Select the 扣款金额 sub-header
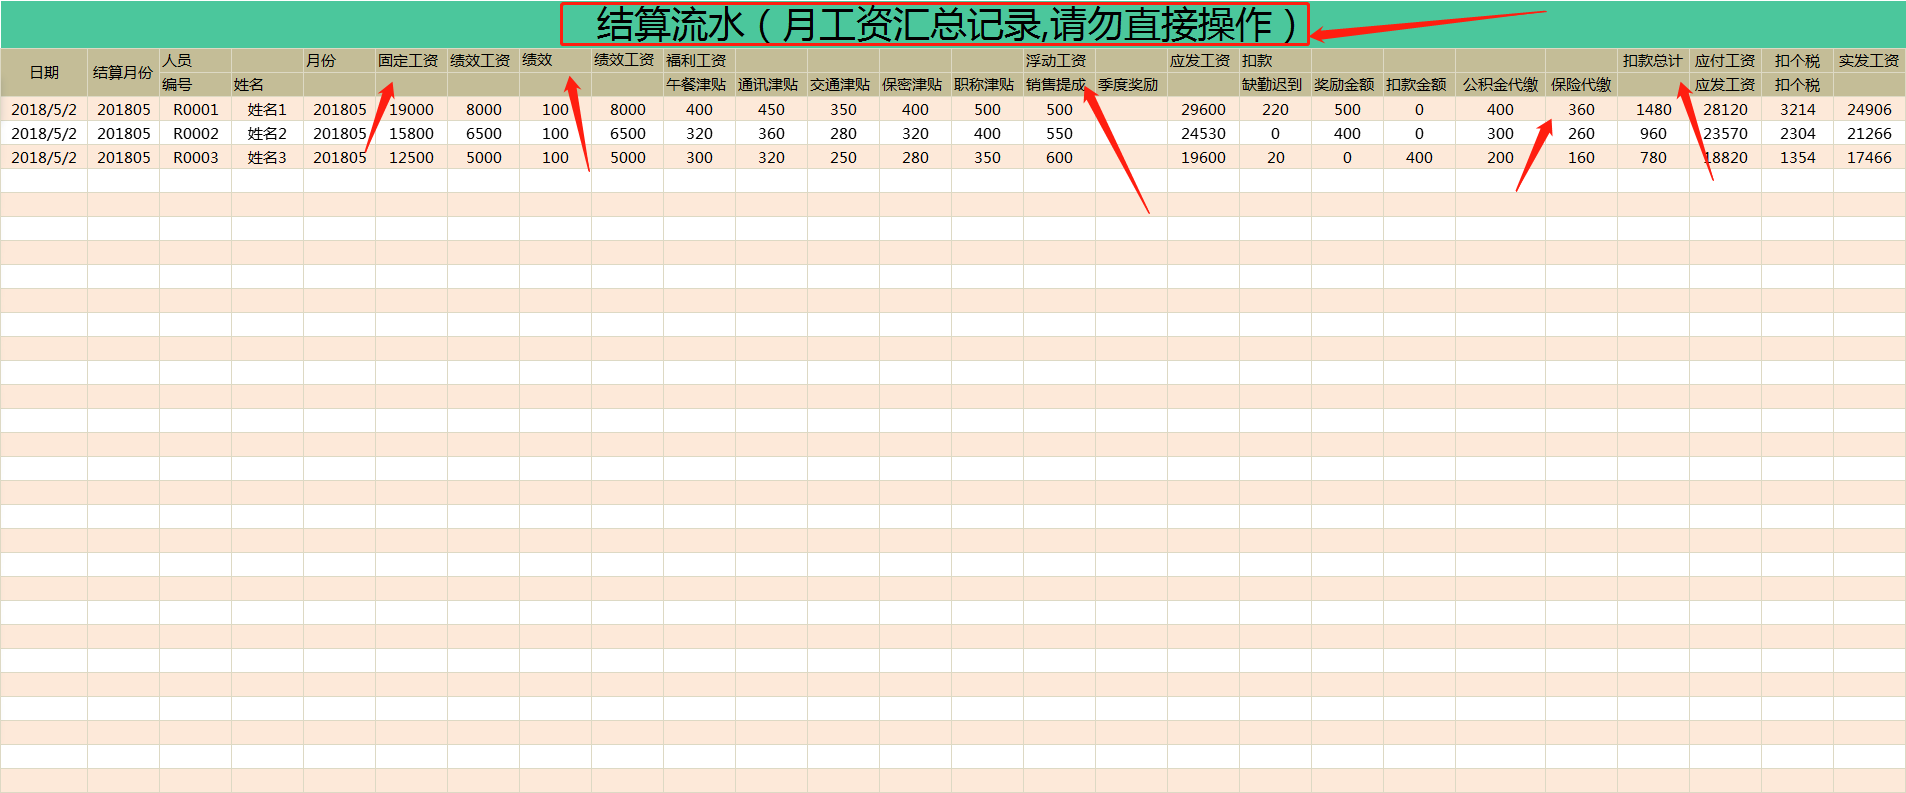 [1419, 85]
